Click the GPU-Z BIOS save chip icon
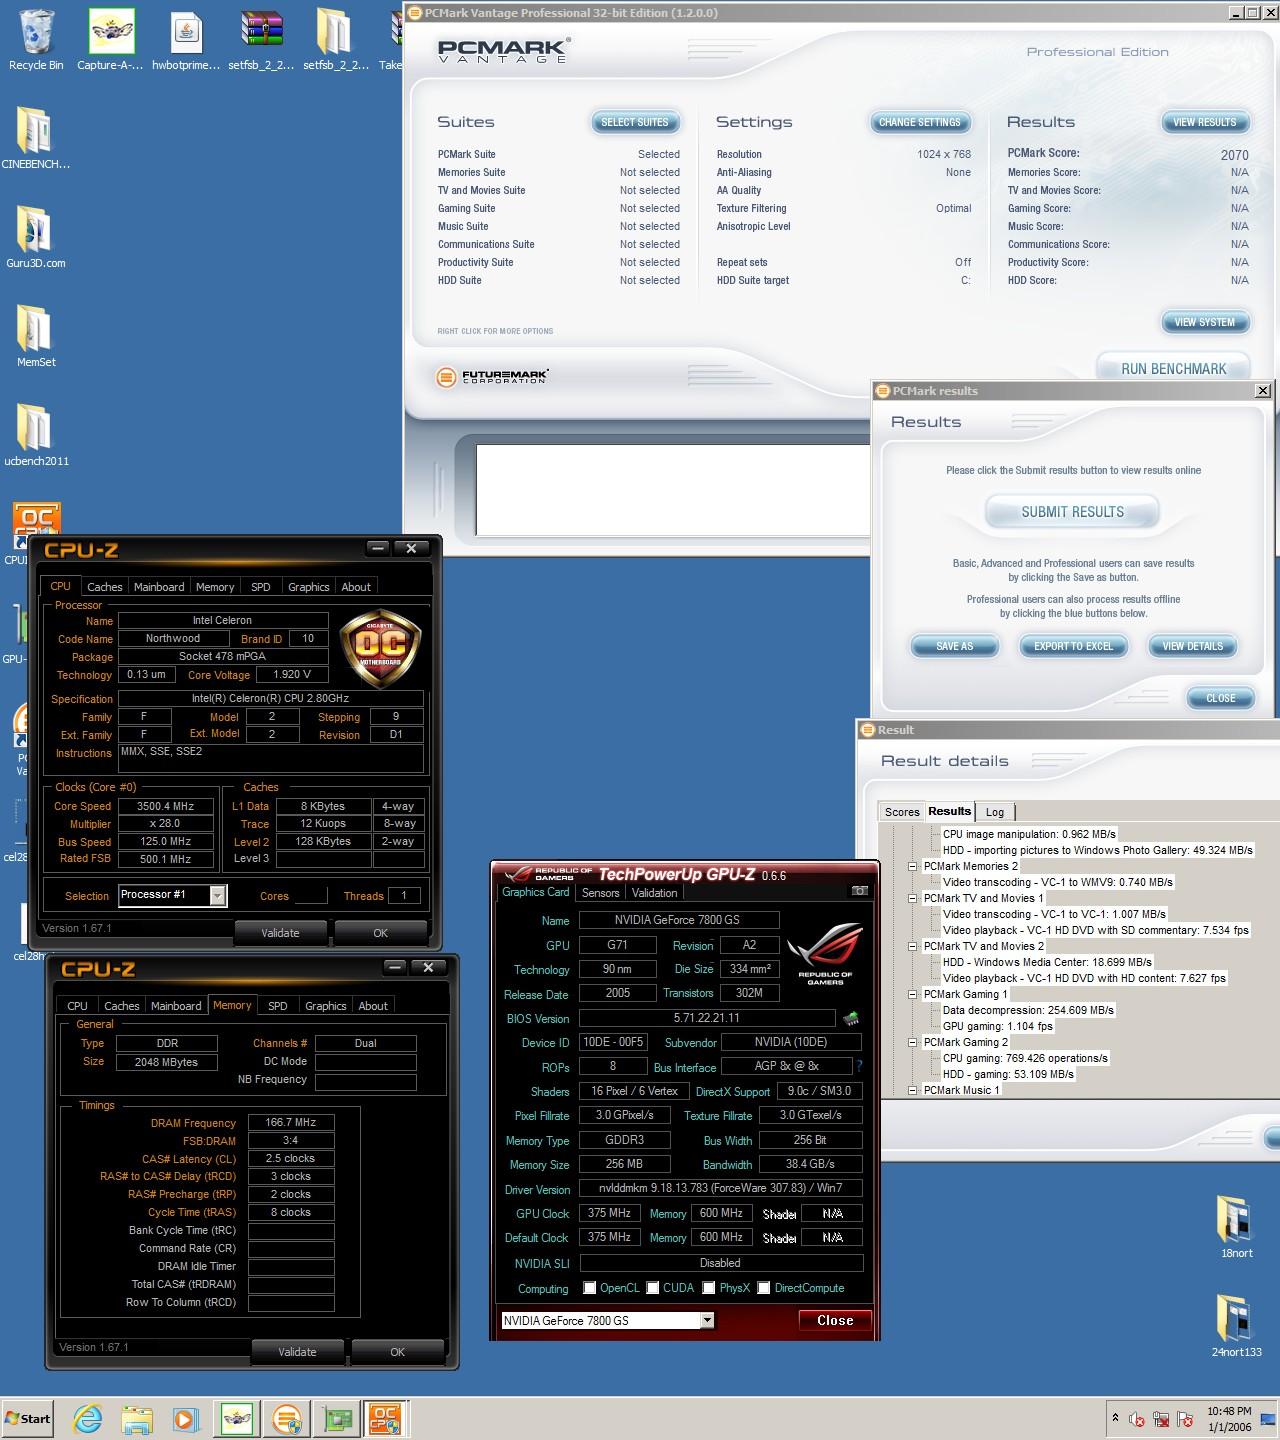The image size is (1280, 1440). (x=851, y=1019)
